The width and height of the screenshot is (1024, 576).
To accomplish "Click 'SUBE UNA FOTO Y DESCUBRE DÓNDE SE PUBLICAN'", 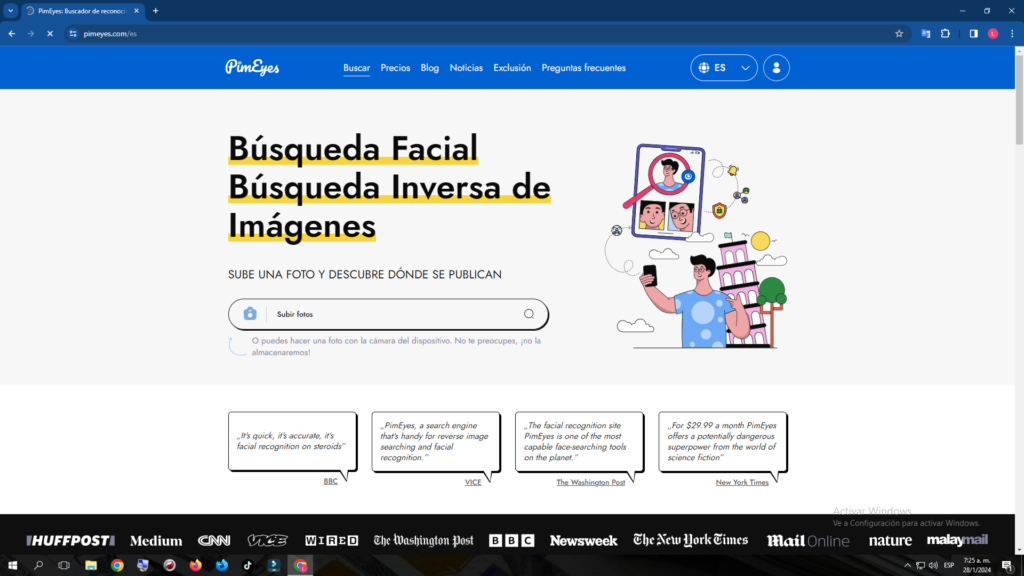I will [364, 274].
